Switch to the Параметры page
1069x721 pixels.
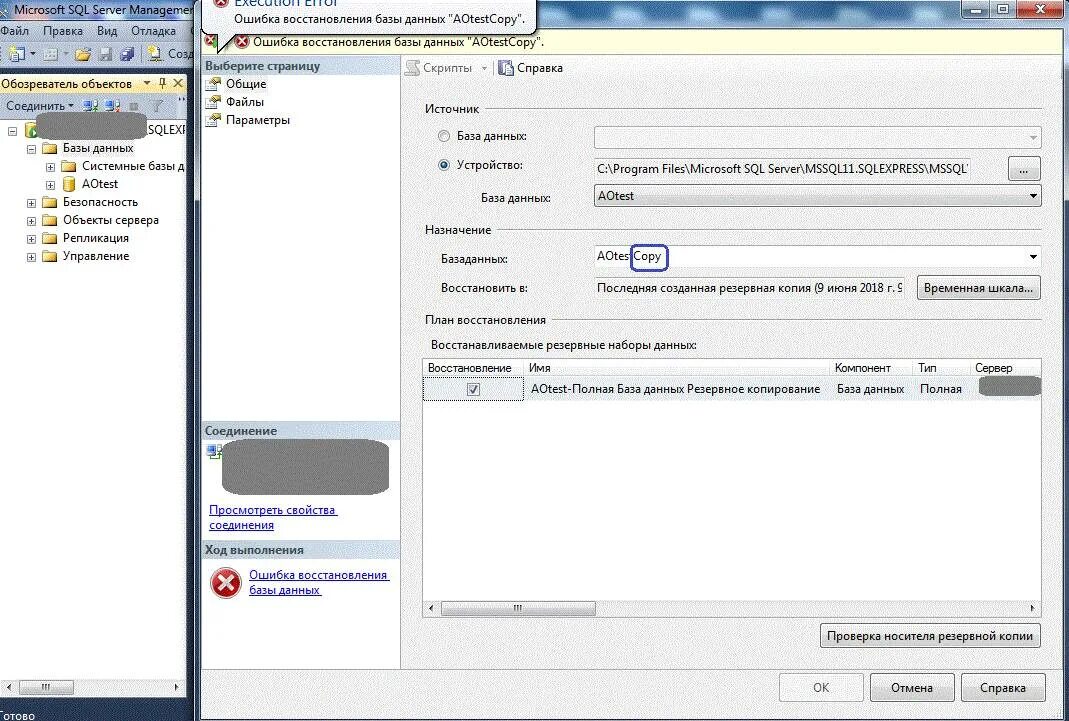click(258, 120)
